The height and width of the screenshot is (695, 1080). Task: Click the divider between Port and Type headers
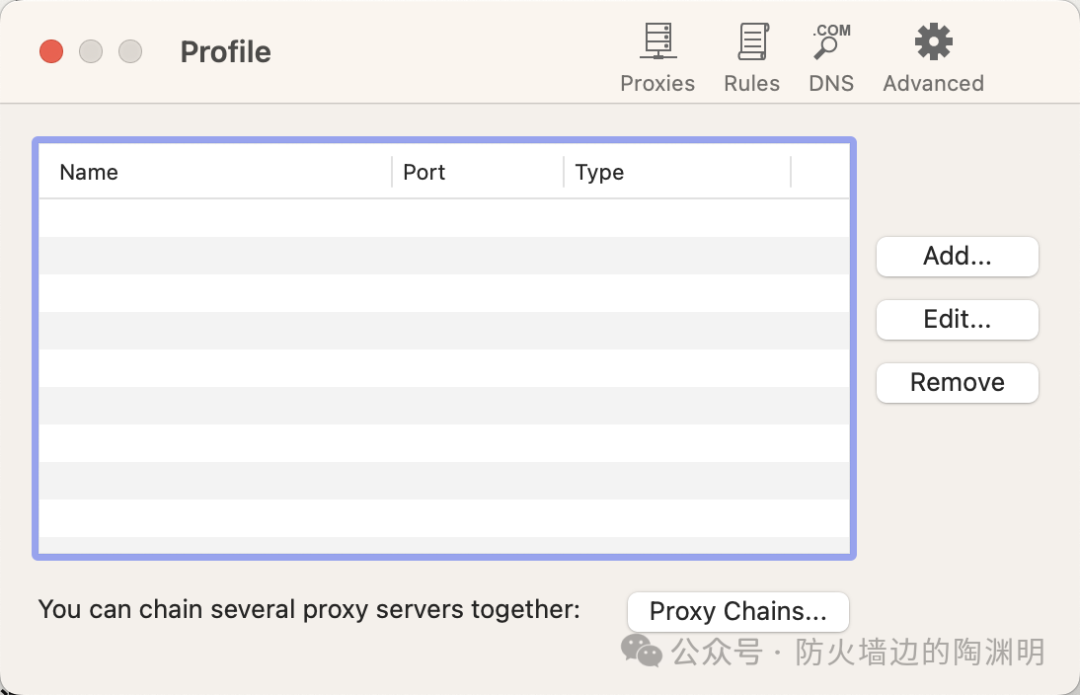pos(564,172)
